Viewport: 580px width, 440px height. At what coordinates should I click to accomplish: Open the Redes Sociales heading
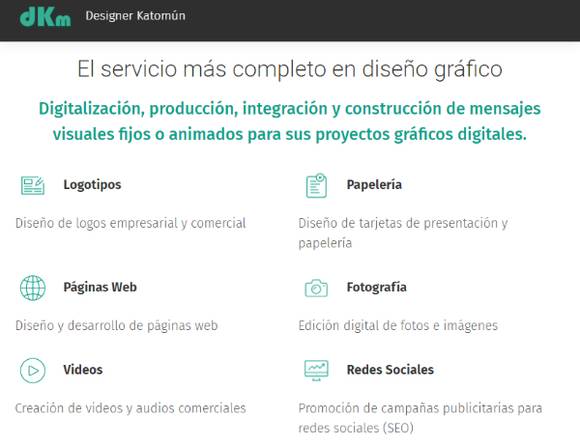coord(390,370)
